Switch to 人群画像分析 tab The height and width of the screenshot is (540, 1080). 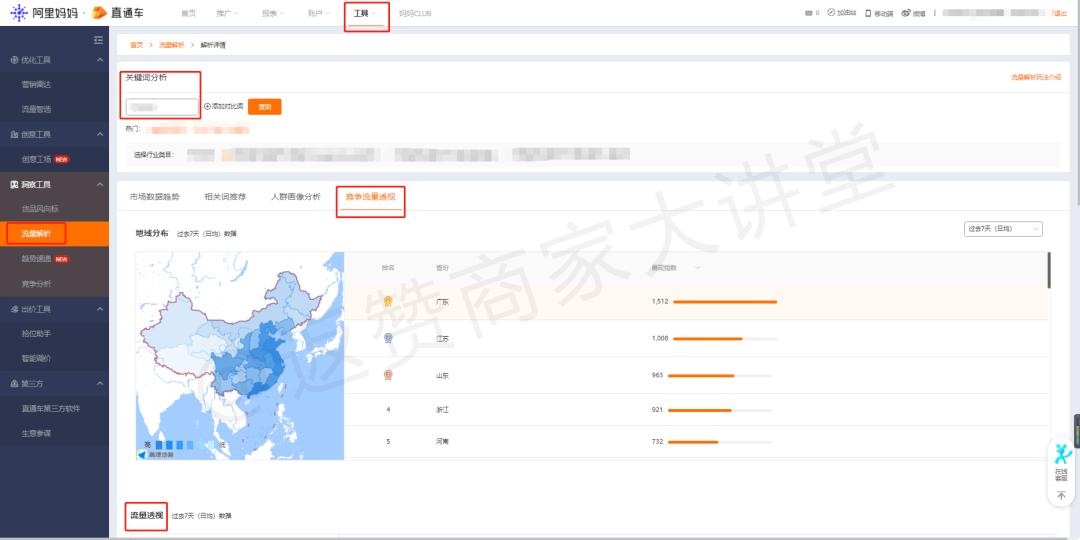296,197
